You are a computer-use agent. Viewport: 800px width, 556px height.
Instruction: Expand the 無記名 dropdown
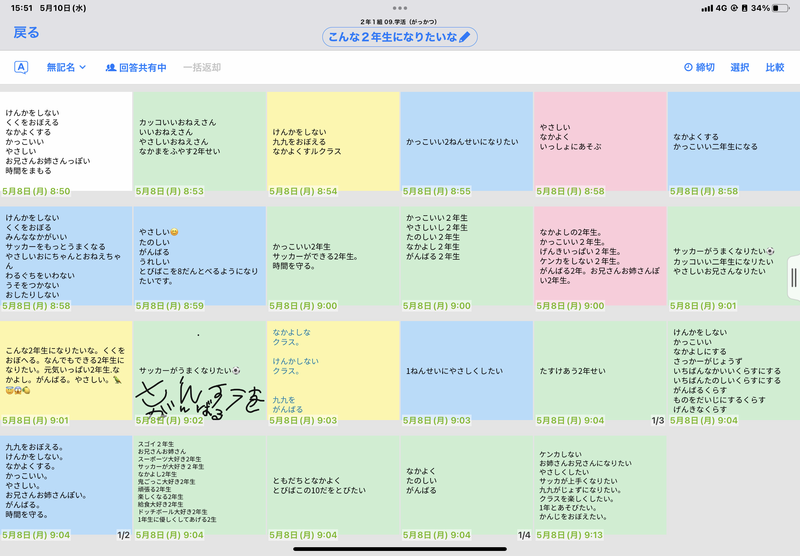(66, 67)
